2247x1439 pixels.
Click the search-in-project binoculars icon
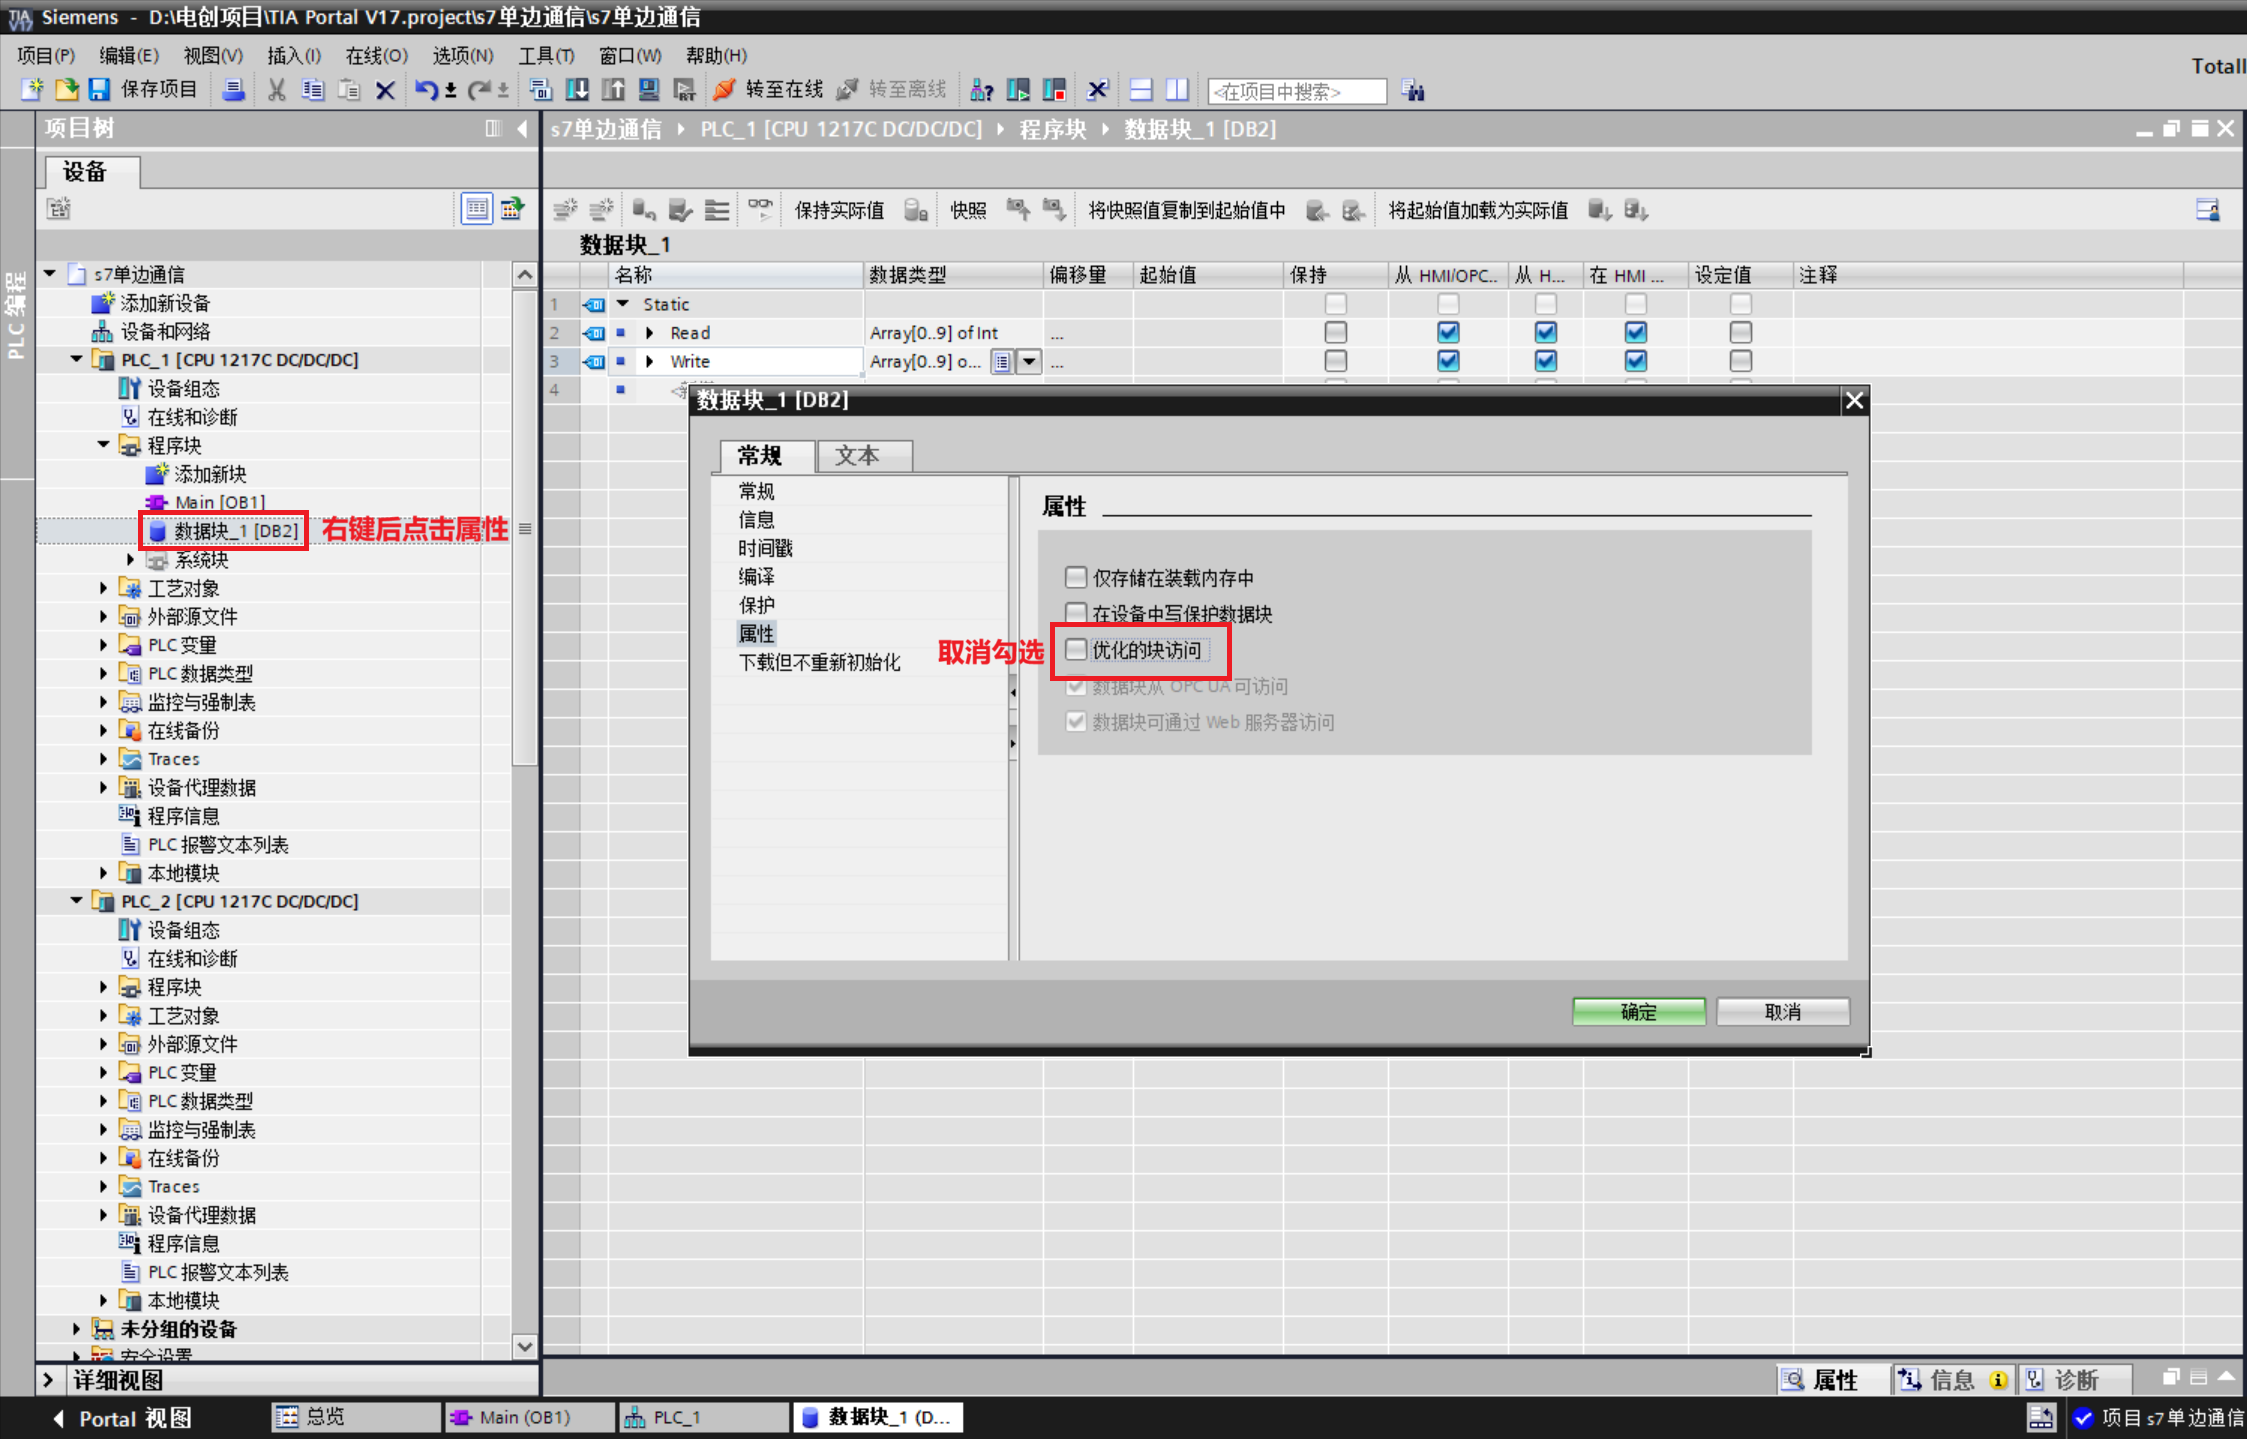pos(1413,91)
